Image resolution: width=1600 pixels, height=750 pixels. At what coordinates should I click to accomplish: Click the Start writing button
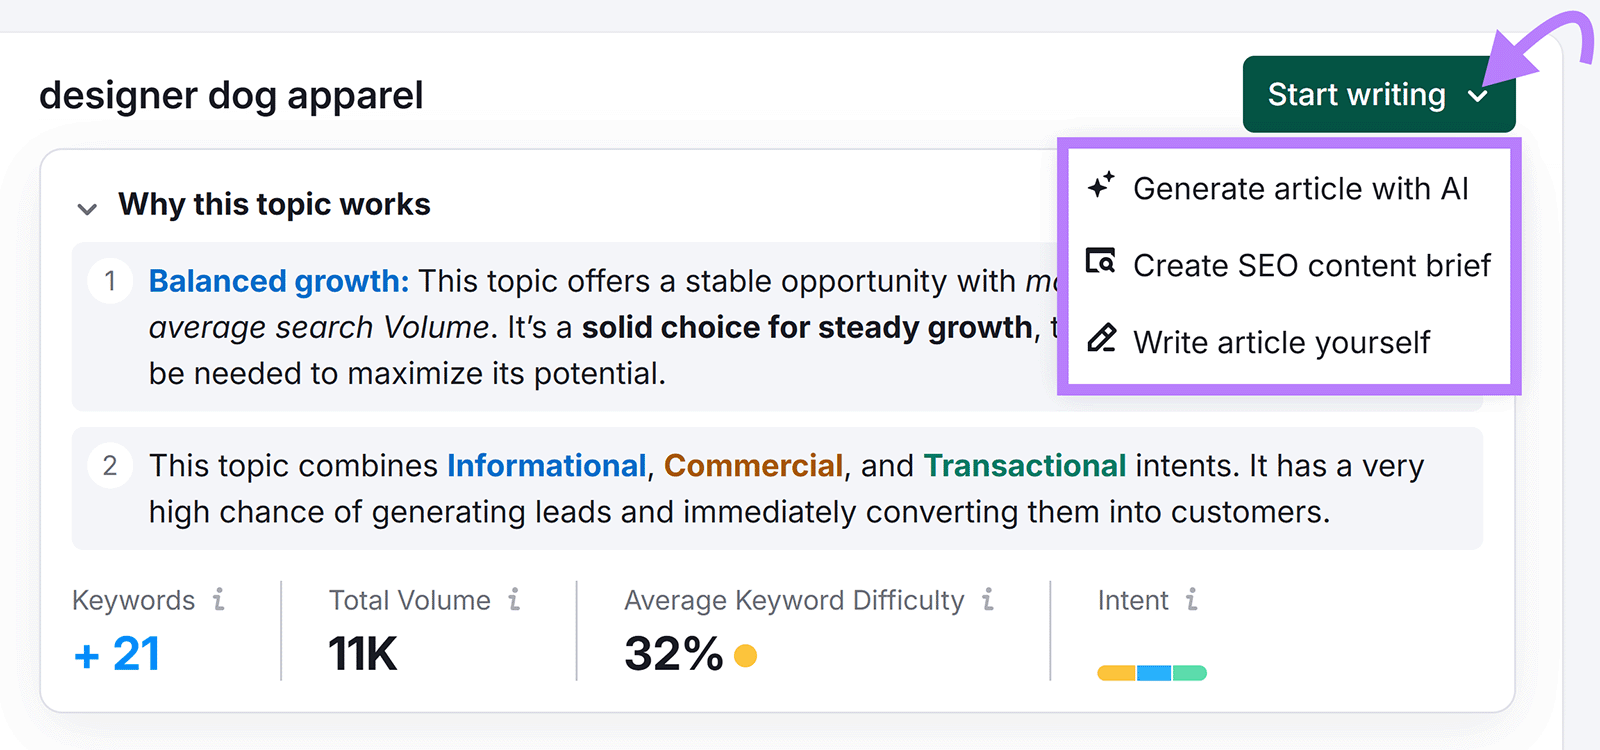1357,95
